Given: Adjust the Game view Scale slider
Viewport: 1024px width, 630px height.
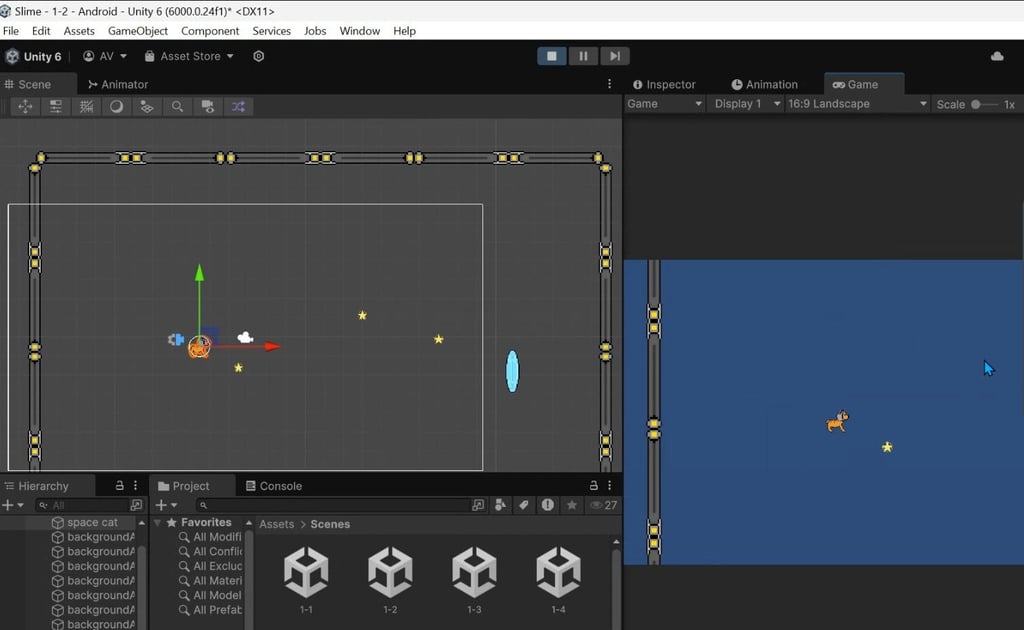Looking at the screenshot, I should point(984,104).
